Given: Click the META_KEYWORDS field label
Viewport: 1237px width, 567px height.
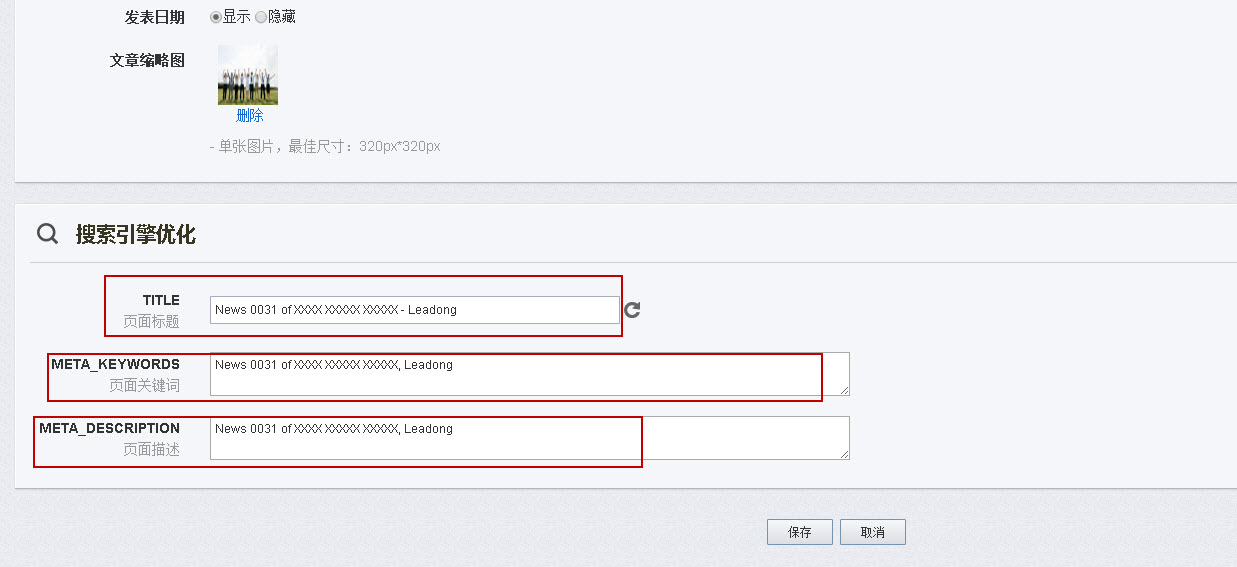Looking at the screenshot, I should pos(115,364).
